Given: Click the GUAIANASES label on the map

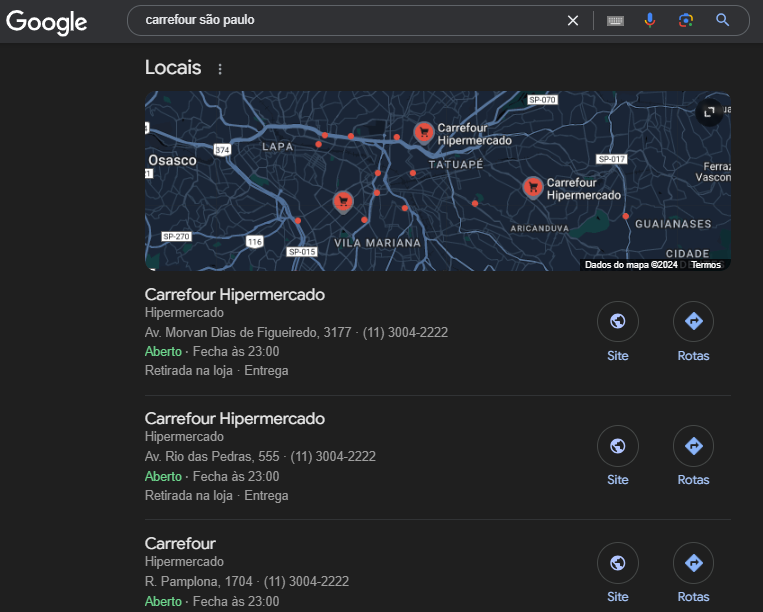Looking at the screenshot, I should coord(673,224).
